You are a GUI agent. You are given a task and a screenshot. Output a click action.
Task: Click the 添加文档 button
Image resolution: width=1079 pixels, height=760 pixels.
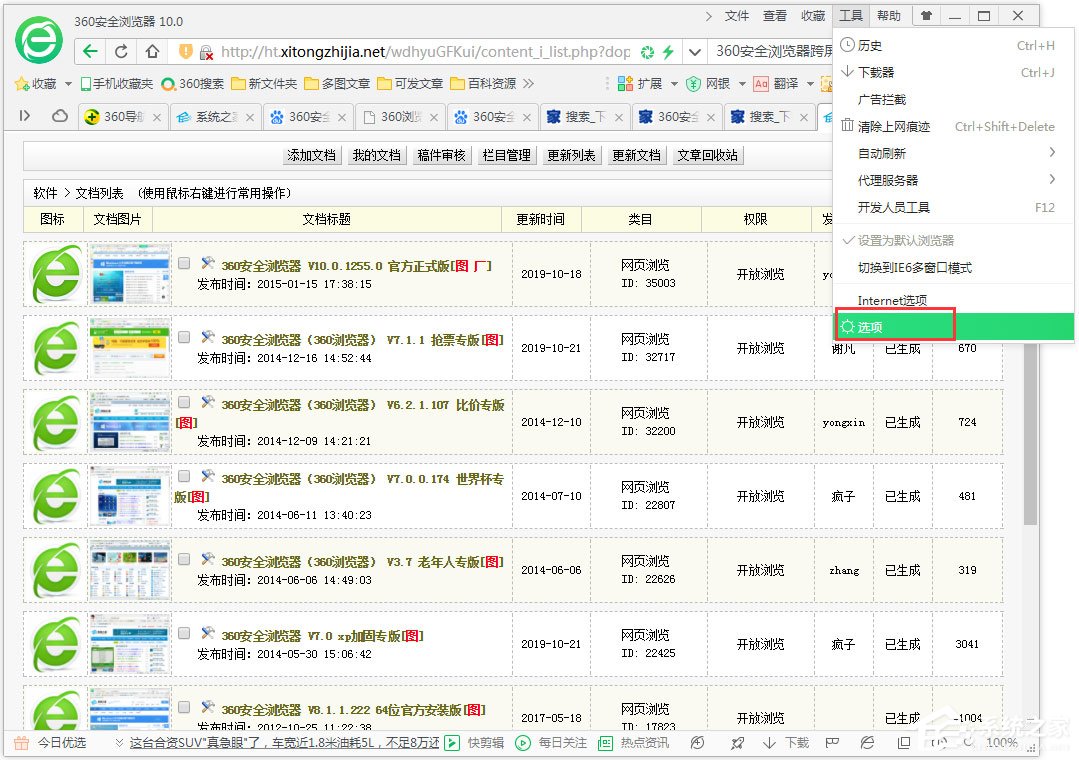pyautogui.click(x=311, y=156)
